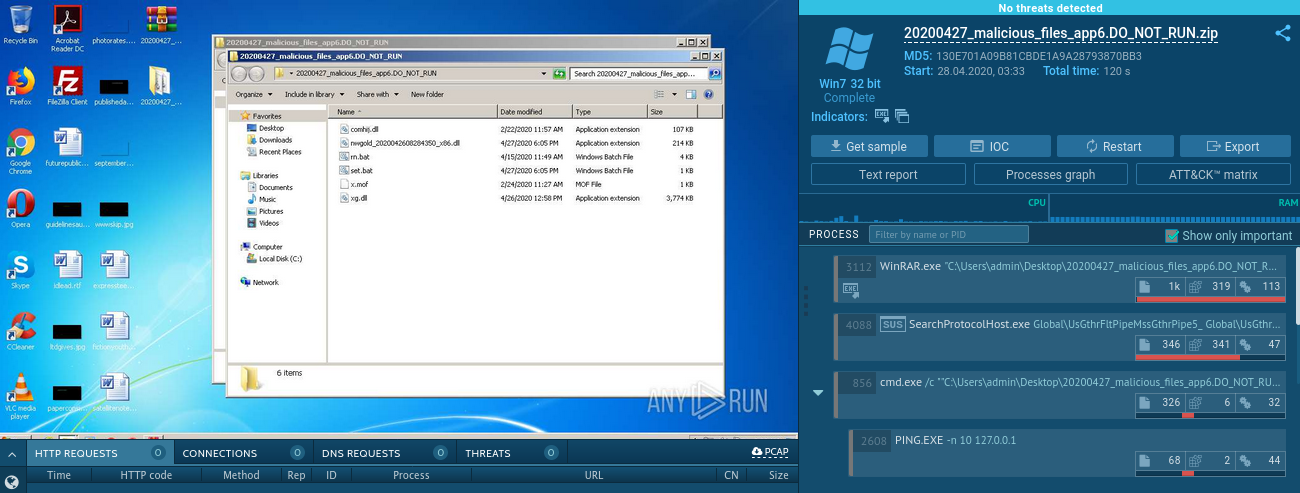Click Explorer Forward navigation button
Viewport: 1300px width, 493px height.
tap(257, 74)
